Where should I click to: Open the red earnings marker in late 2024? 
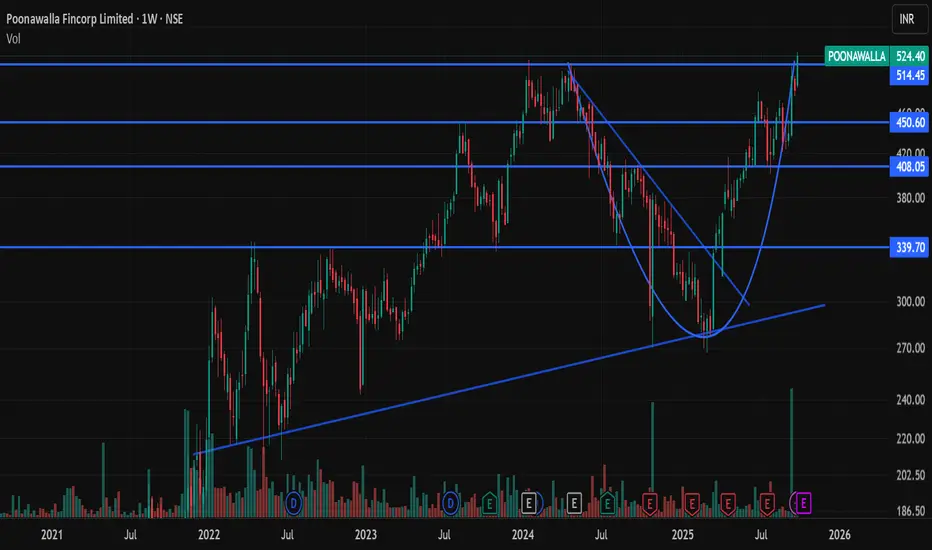tap(650, 504)
